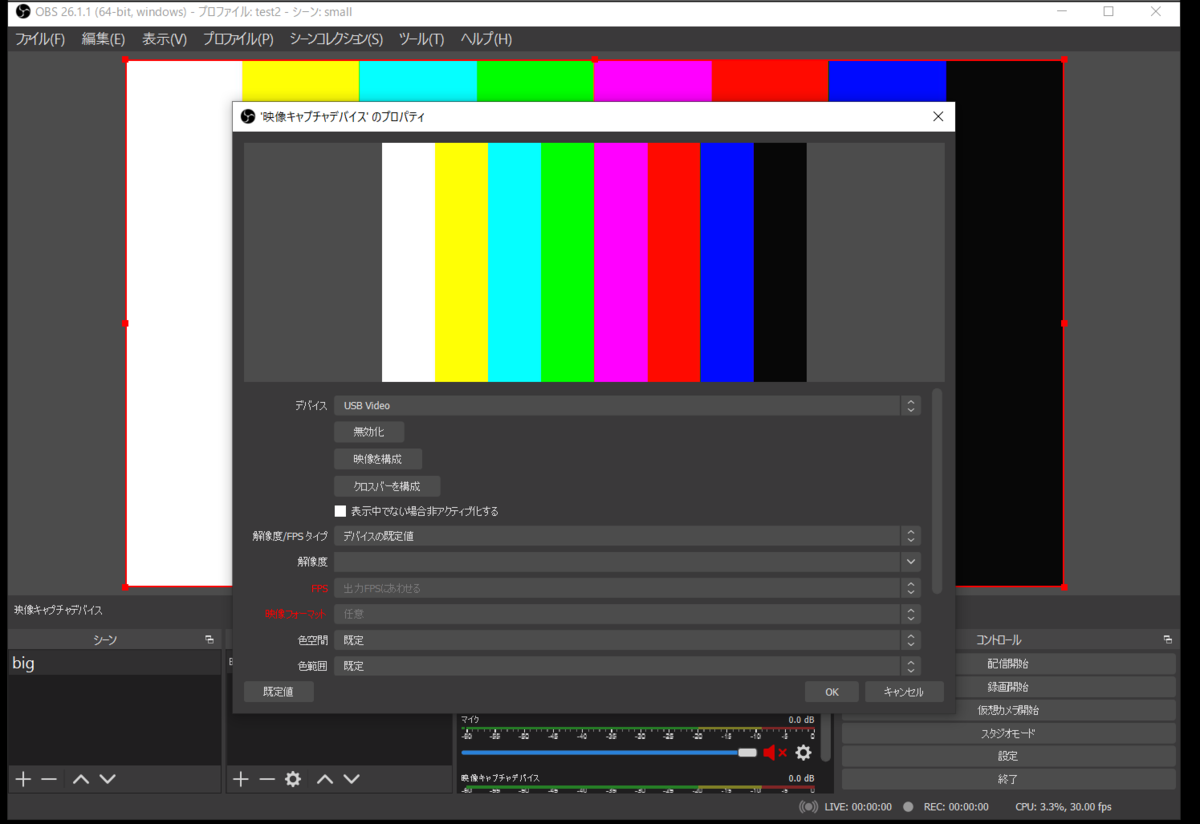Screen dimensions: 1200x824
Task: Start recording with 録画開始
Action: point(1008,687)
